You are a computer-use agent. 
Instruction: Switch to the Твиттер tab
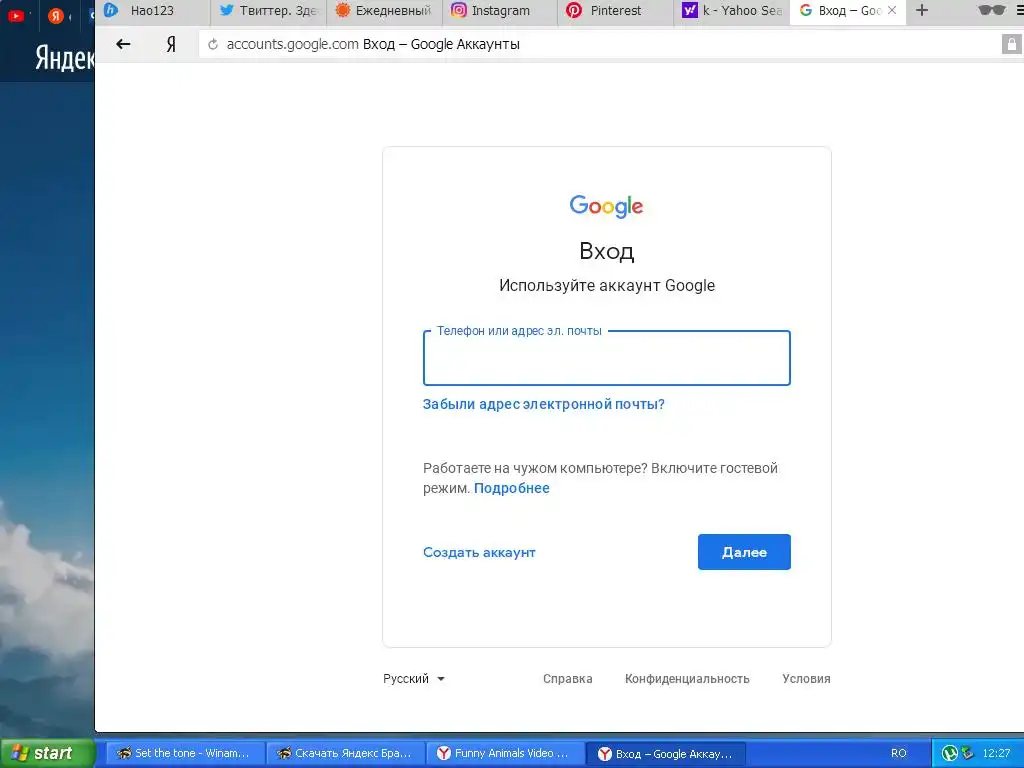(x=268, y=10)
